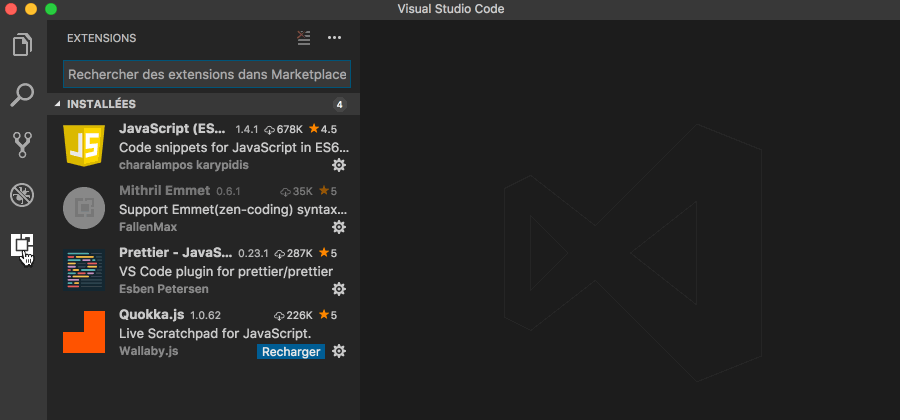Click the Extensions icon in activity bar
This screenshot has height=420, width=900.
pyautogui.click(x=22, y=245)
